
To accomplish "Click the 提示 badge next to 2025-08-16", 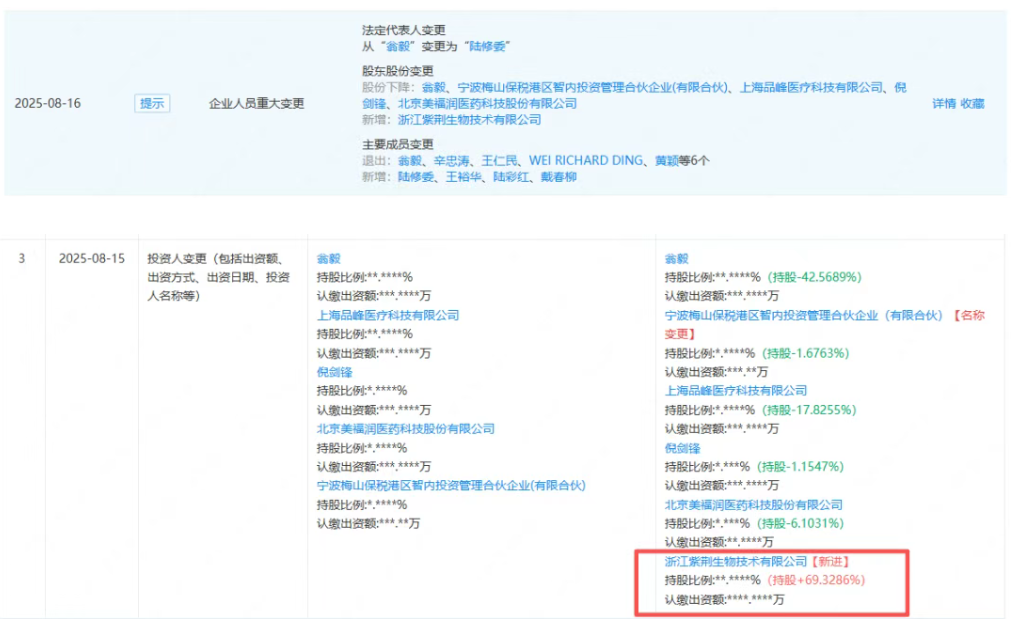I will coord(152,103).
